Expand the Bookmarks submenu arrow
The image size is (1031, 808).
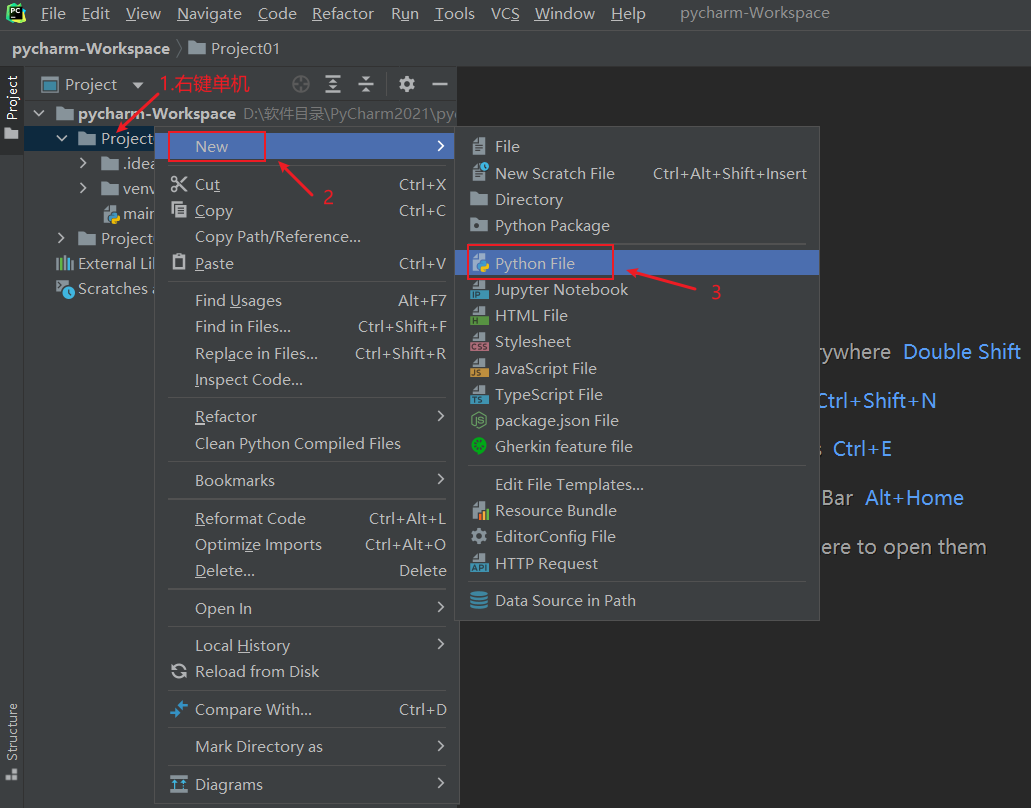click(x=441, y=480)
